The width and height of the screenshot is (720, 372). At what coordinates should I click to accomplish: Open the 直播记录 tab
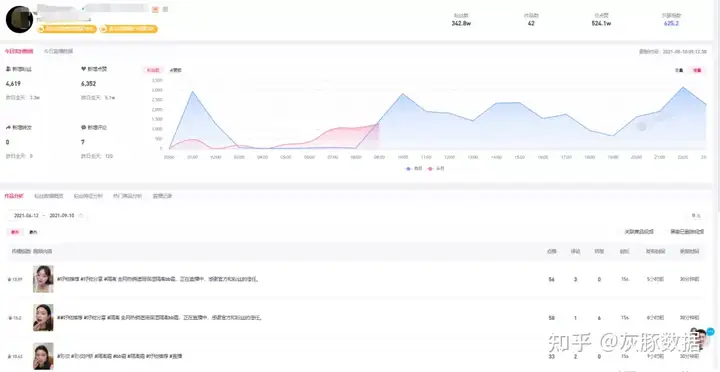[x=163, y=196]
